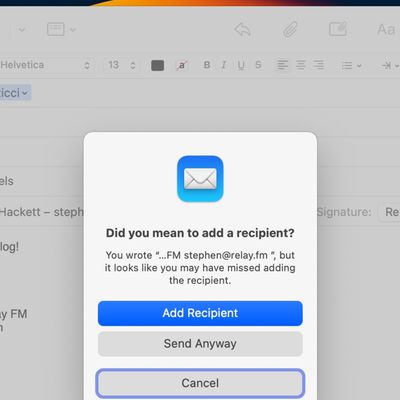Align text left
Screen dimensions: 400x400
tap(282, 65)
